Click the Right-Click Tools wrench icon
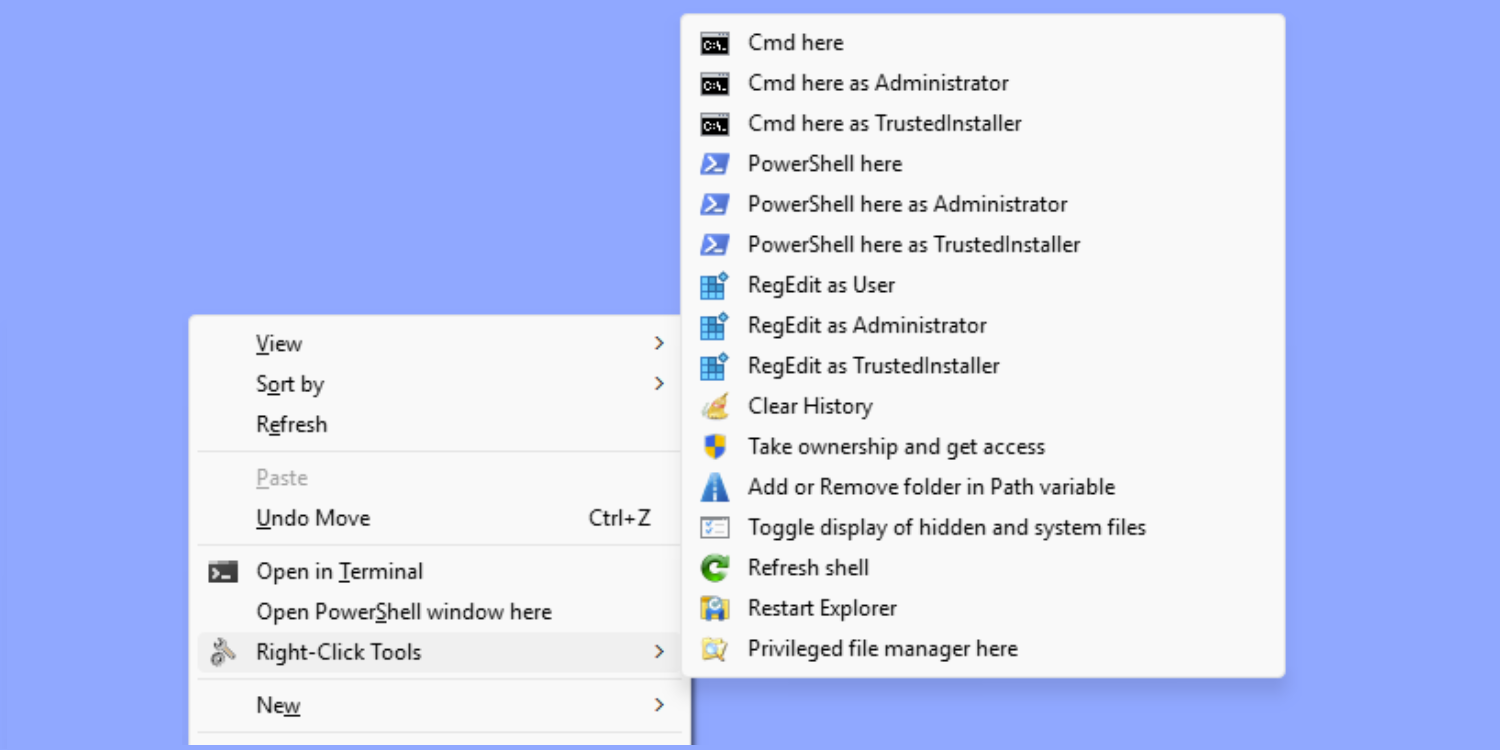Screen dimensions: 1500x750 (x=222, y=652)
